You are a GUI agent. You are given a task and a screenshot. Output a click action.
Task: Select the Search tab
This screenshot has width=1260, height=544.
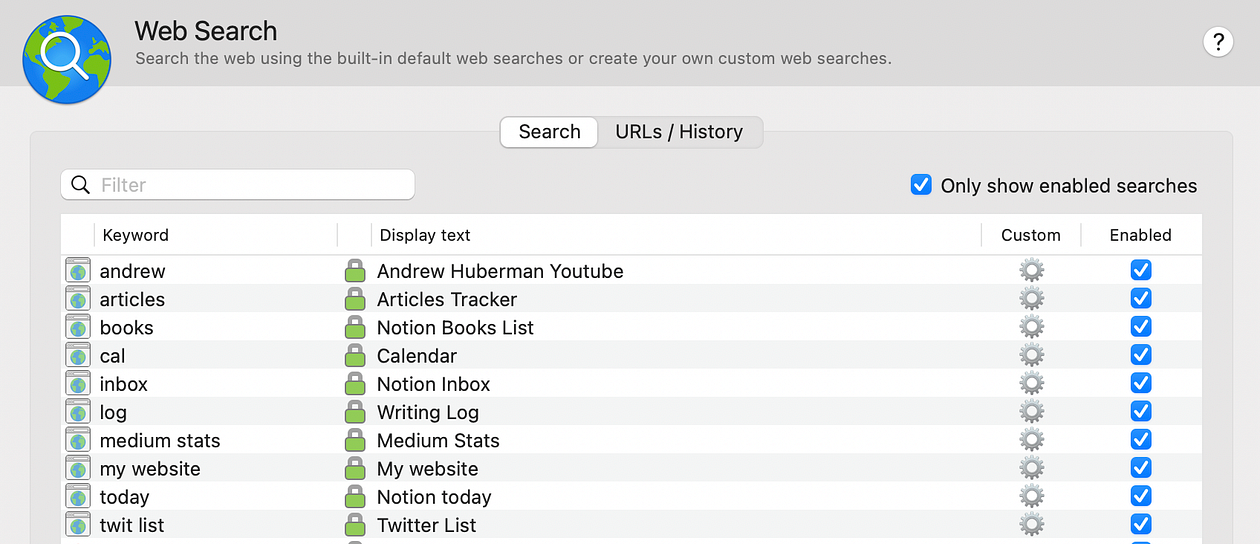click(x=549, y=132)
